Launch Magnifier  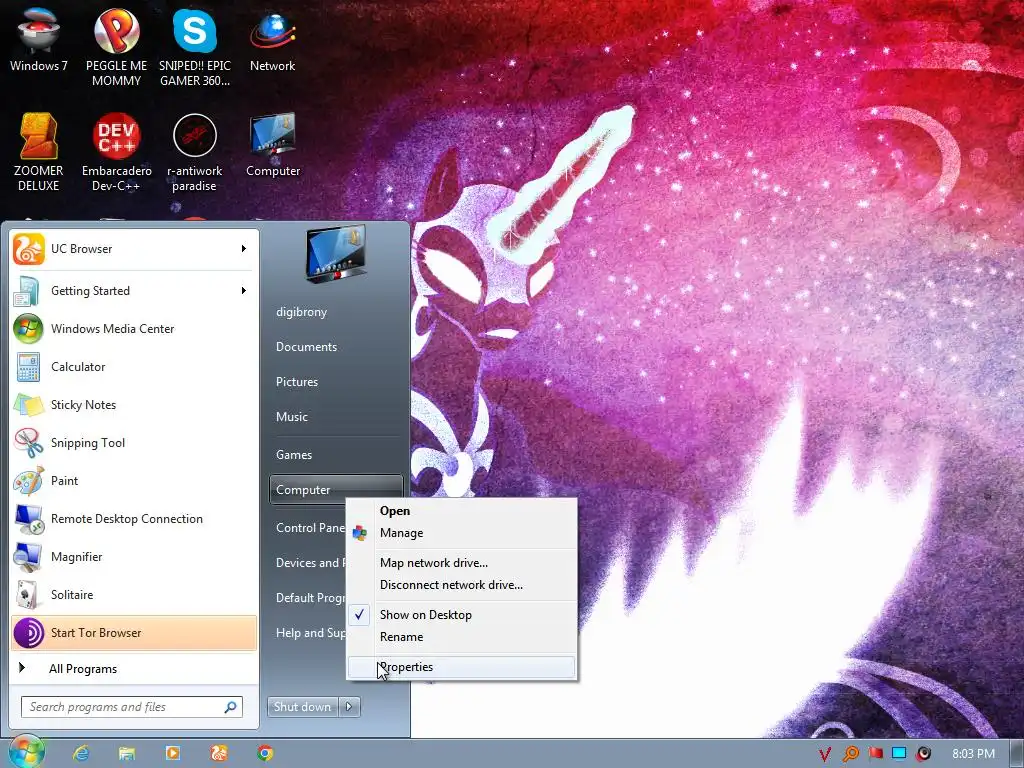[x=134, y=556]
